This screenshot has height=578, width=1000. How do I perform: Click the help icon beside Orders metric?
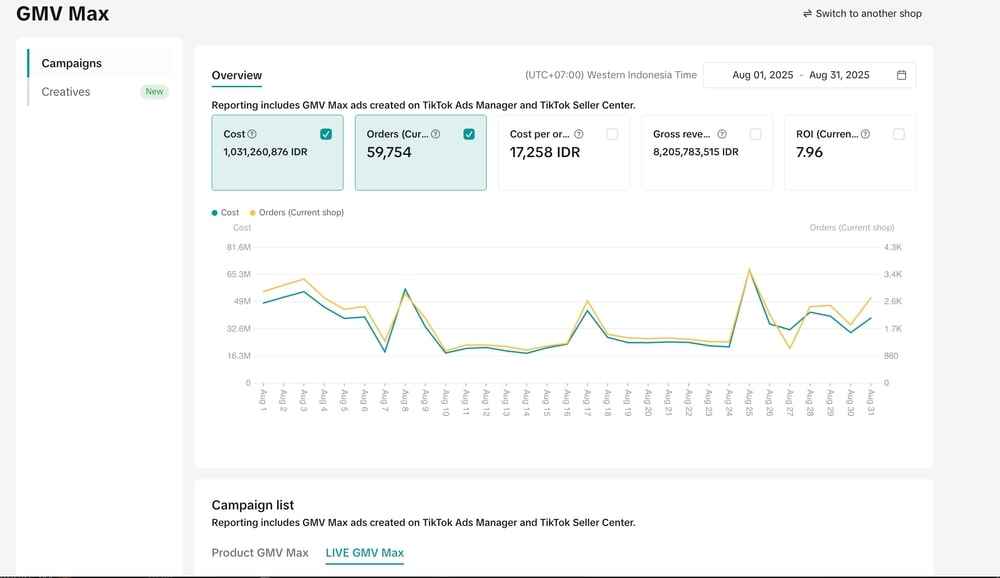435,134
